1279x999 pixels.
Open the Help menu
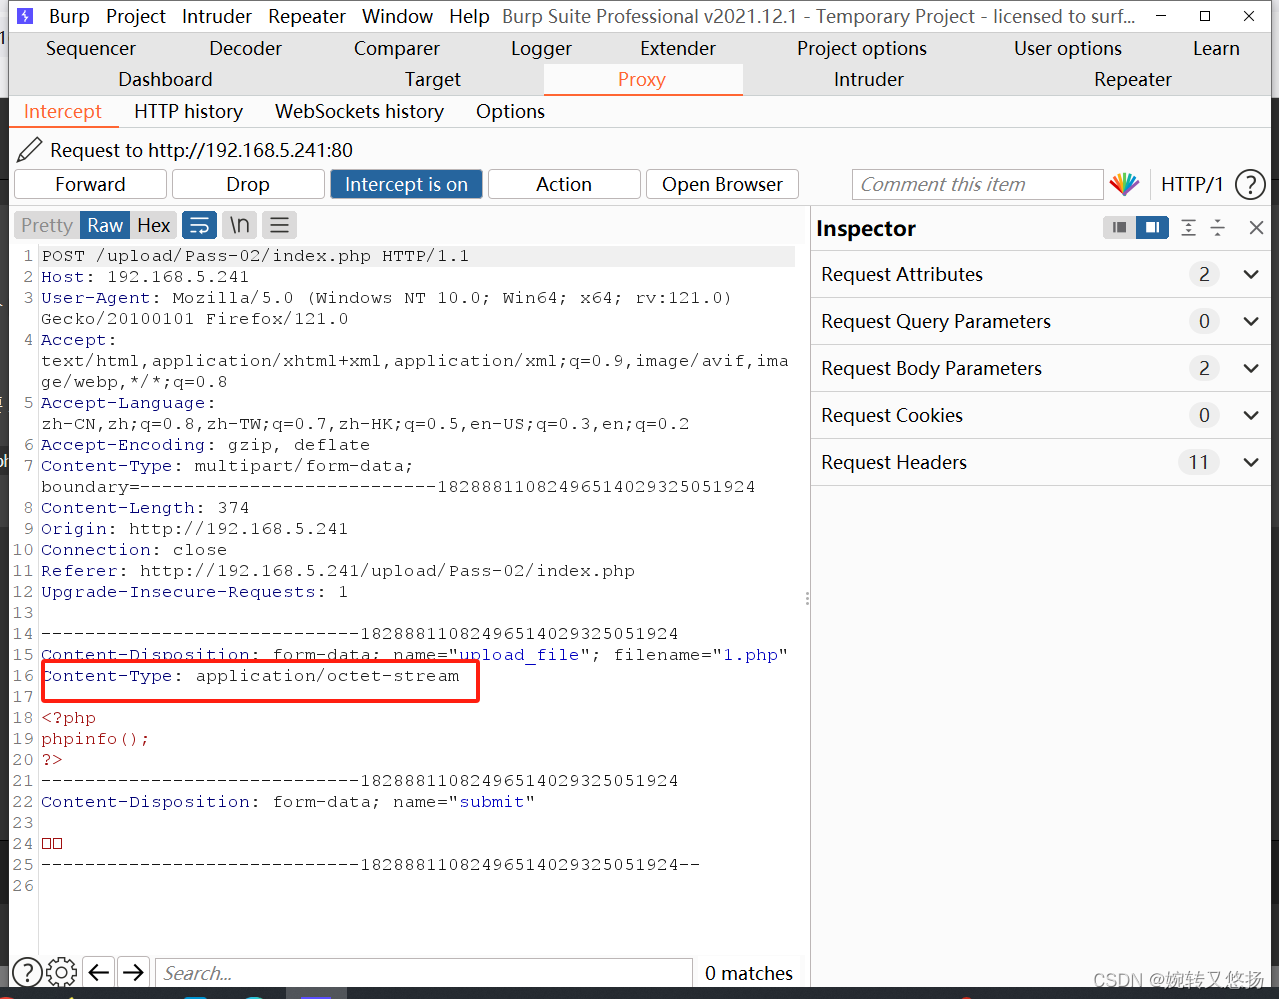coord(469,16)
